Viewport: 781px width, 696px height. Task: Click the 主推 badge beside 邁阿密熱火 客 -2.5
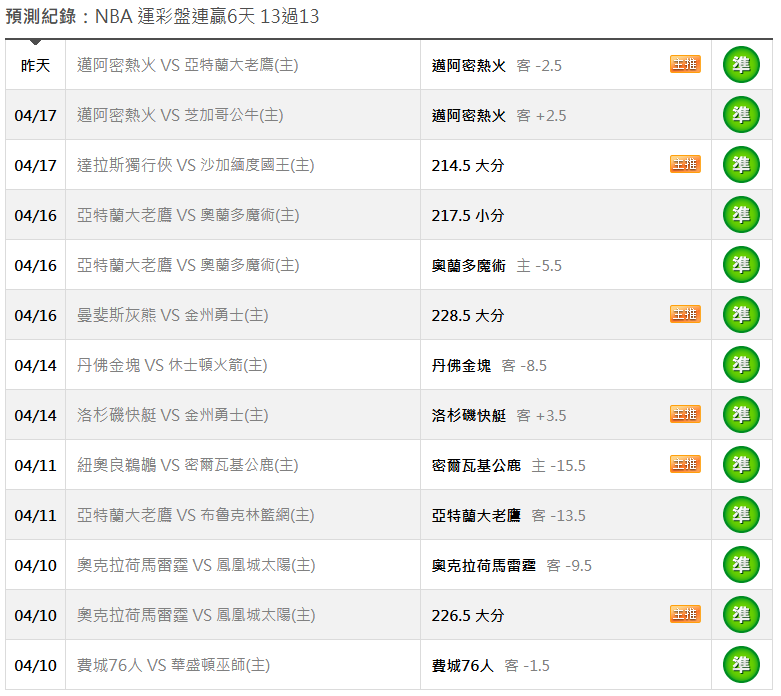pos(685,64)
